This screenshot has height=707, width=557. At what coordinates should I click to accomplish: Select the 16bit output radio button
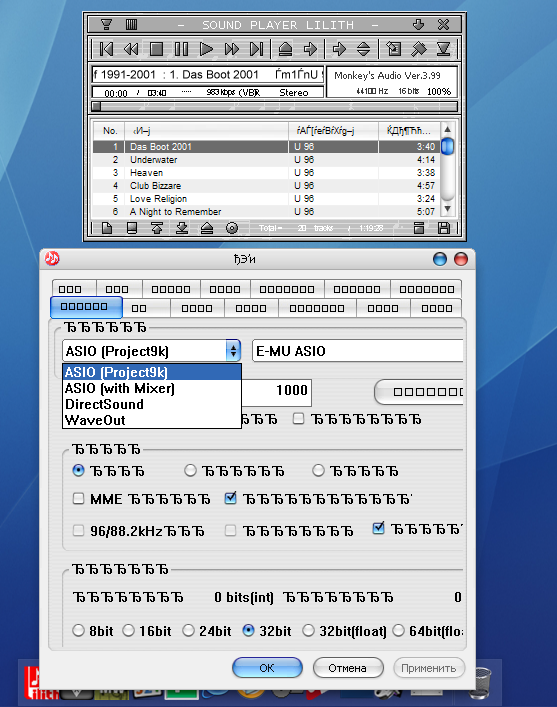129,630
